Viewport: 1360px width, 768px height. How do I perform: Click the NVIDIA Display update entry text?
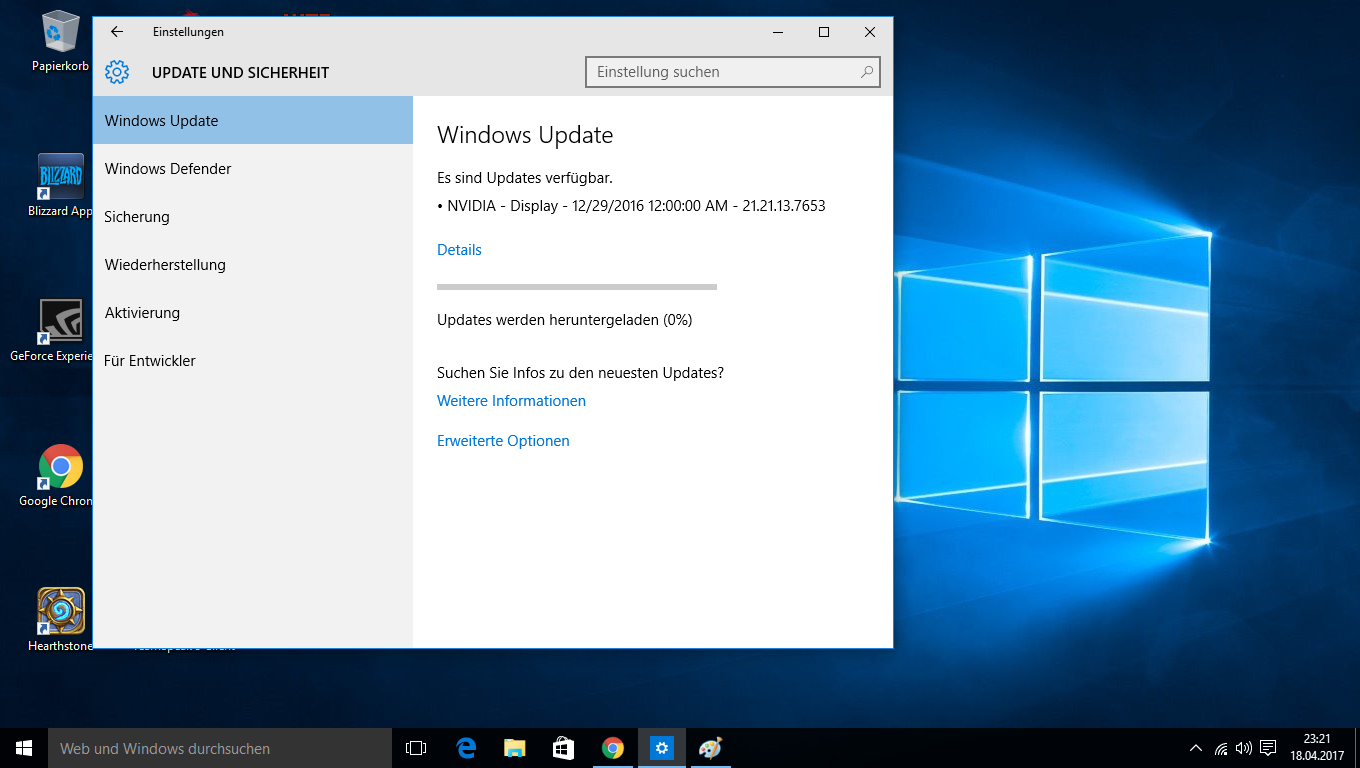click(x=631, y=206)
